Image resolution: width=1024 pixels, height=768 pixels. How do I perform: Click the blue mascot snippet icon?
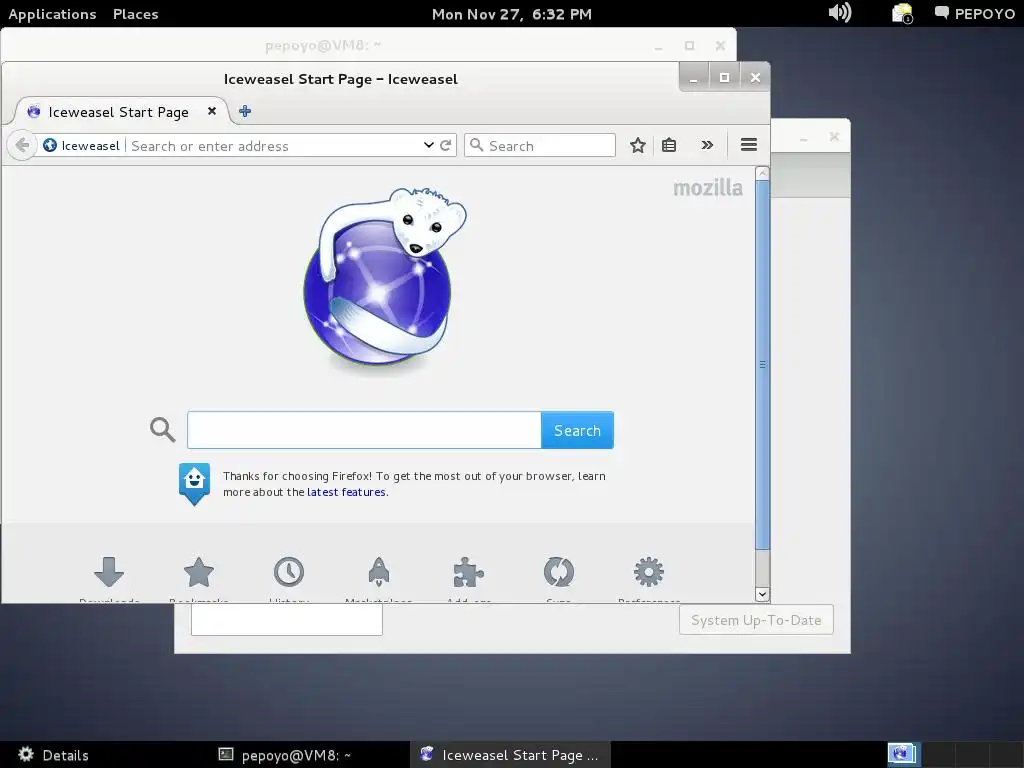[x=195, y=484]
